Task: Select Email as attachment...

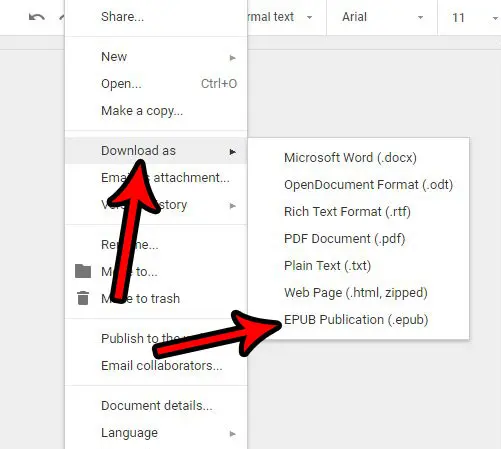Action: [x=156, y=177]
